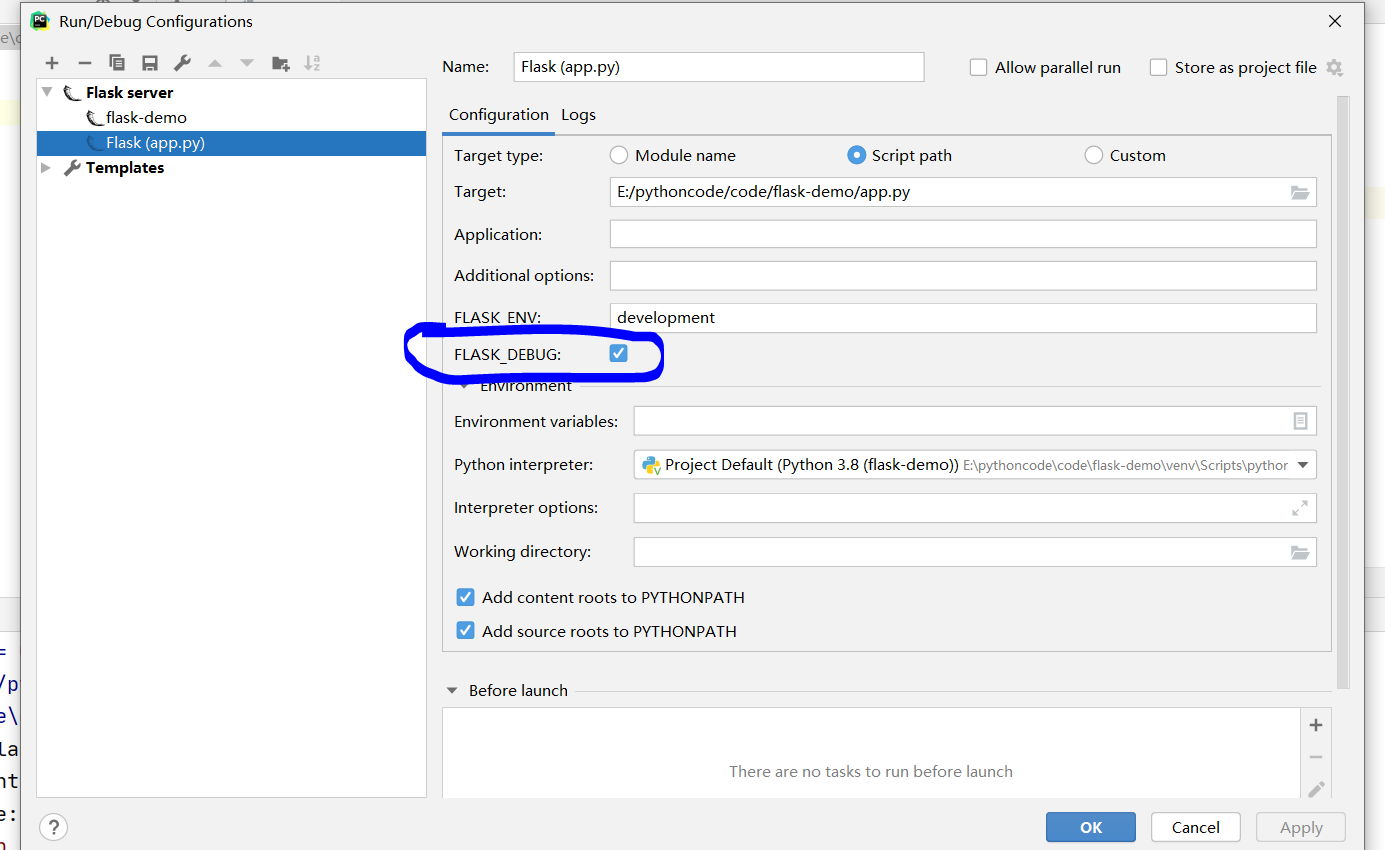Viewport: 1385px width, 850px height.
Task: Select Module name target type
Action: (619, 155)
